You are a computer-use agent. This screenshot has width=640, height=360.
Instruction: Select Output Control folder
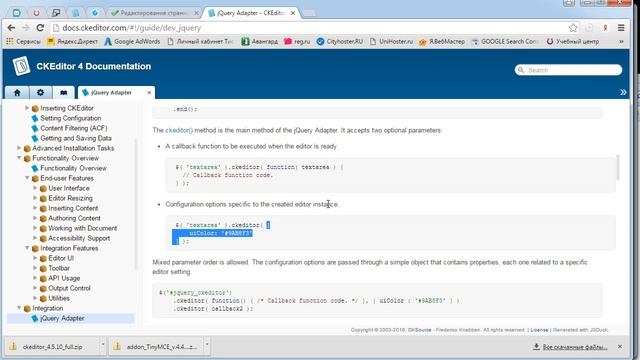coord(69,288)
